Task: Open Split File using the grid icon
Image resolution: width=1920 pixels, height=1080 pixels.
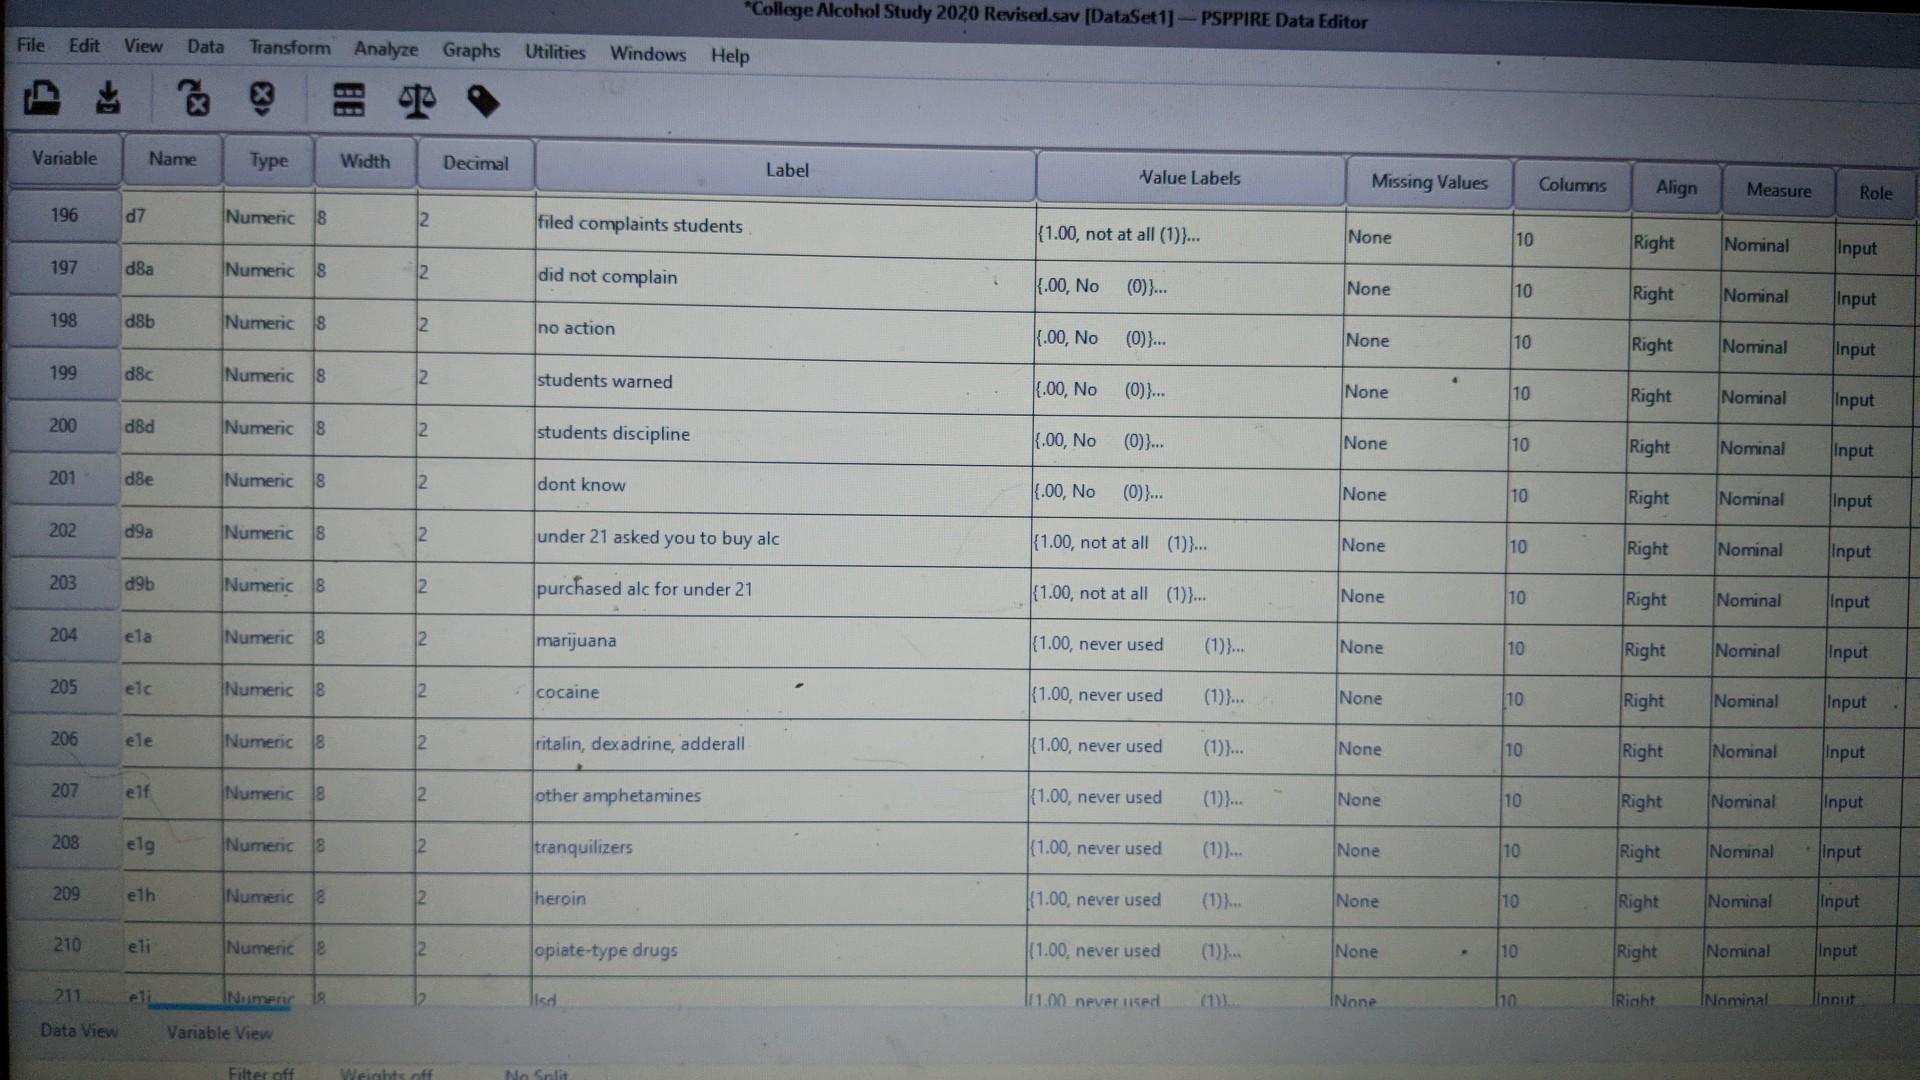Action: [x=347, y=100]
